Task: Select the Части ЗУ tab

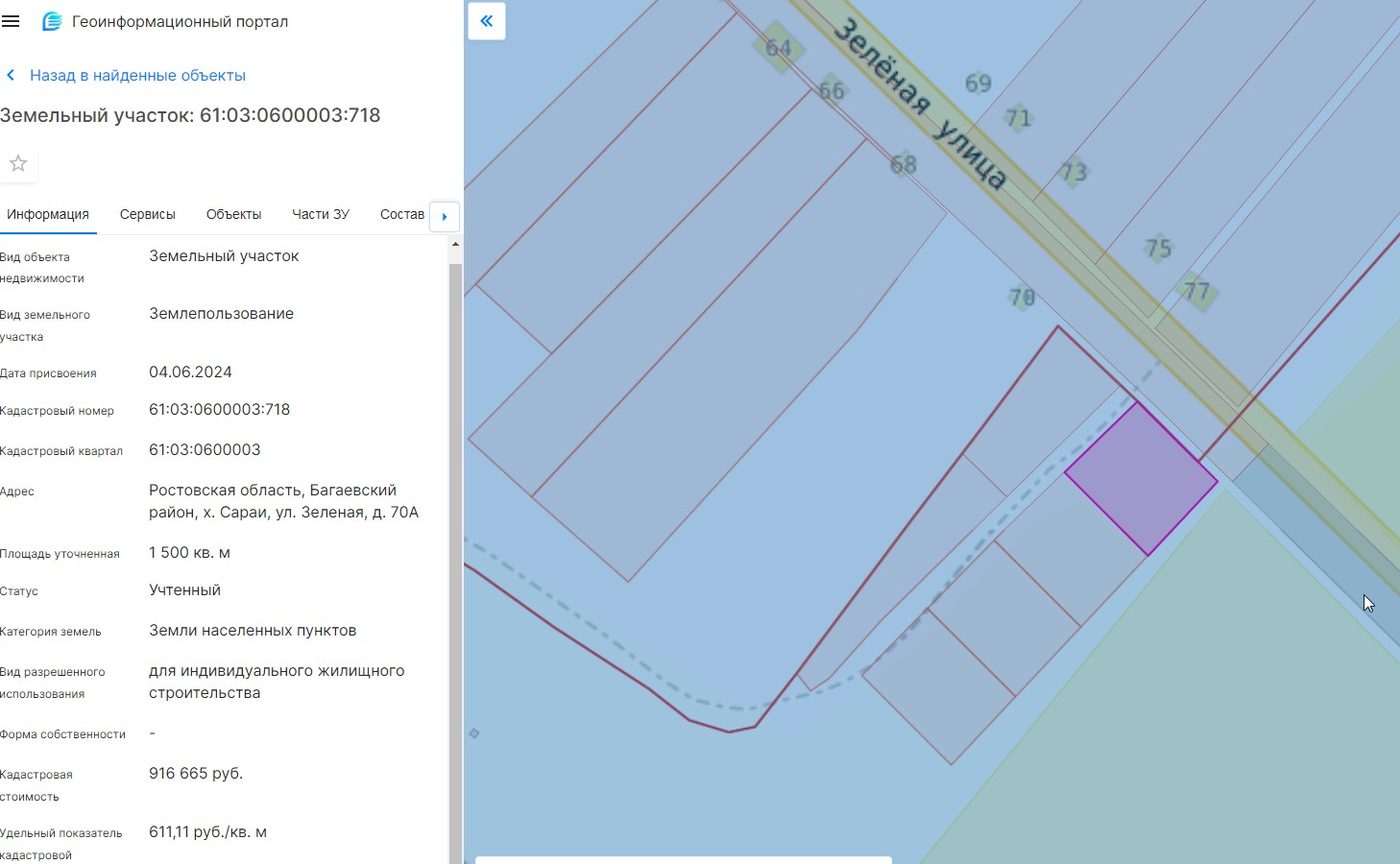Action: tap(320, 214)
